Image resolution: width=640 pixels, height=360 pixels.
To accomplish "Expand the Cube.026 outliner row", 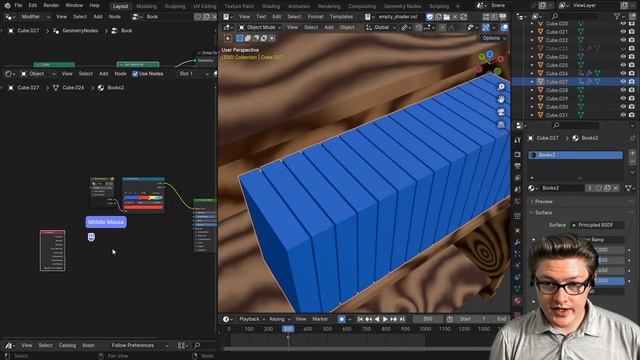I will click(532, 73).
